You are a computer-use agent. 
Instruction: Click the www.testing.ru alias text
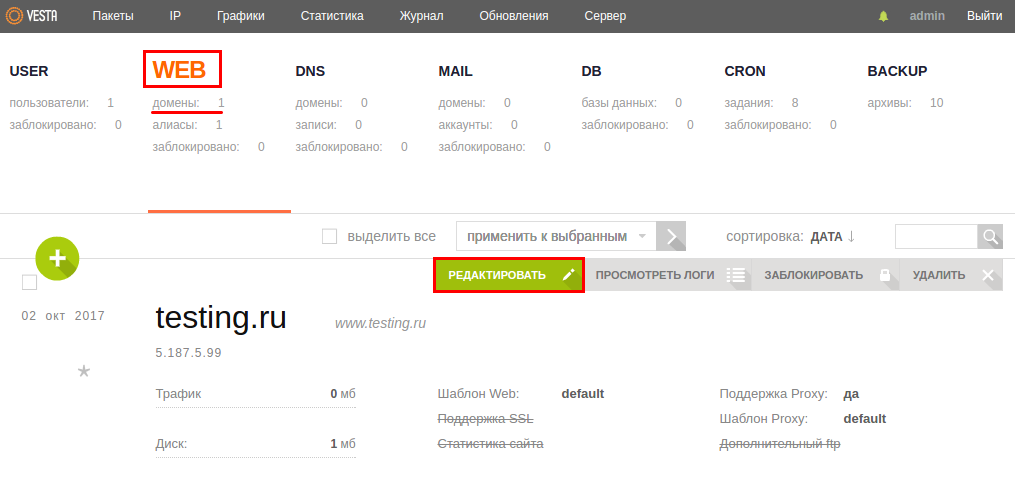(380, 323)
